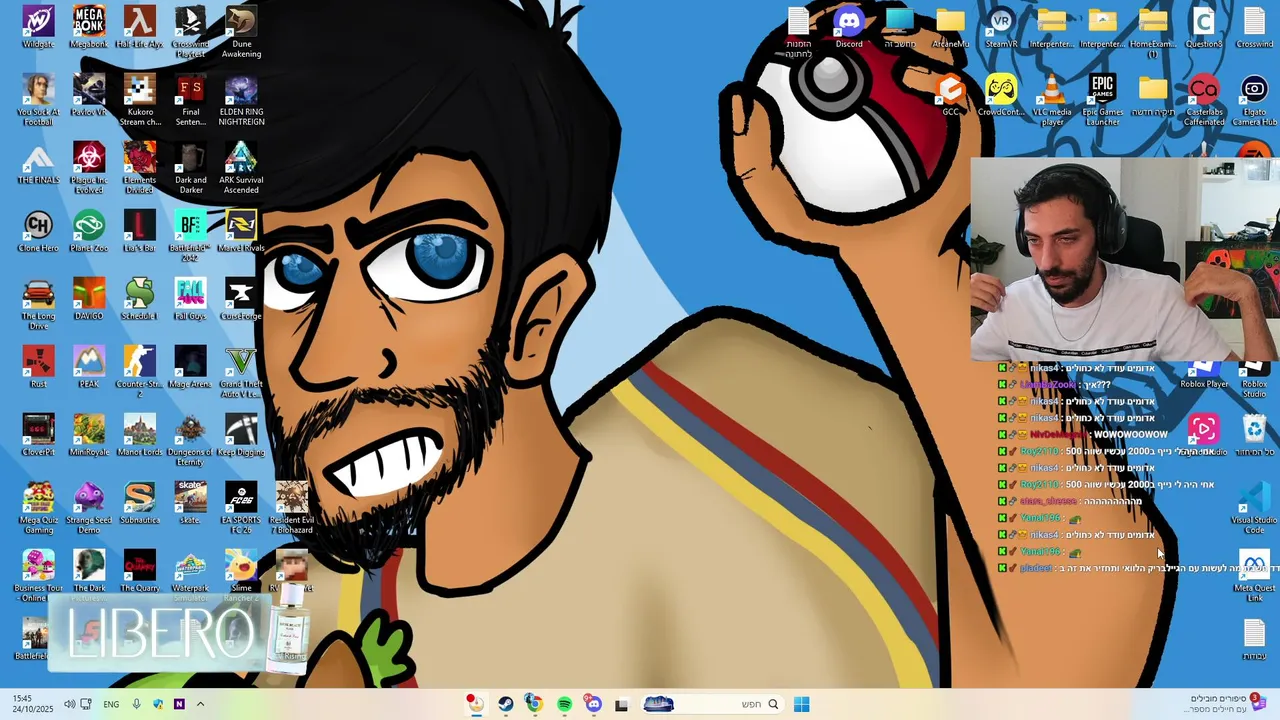The height and width of the screenshot is (720, 1280).
Task: Select the Subnautica shortcut
Action: [x=140, y=503]
